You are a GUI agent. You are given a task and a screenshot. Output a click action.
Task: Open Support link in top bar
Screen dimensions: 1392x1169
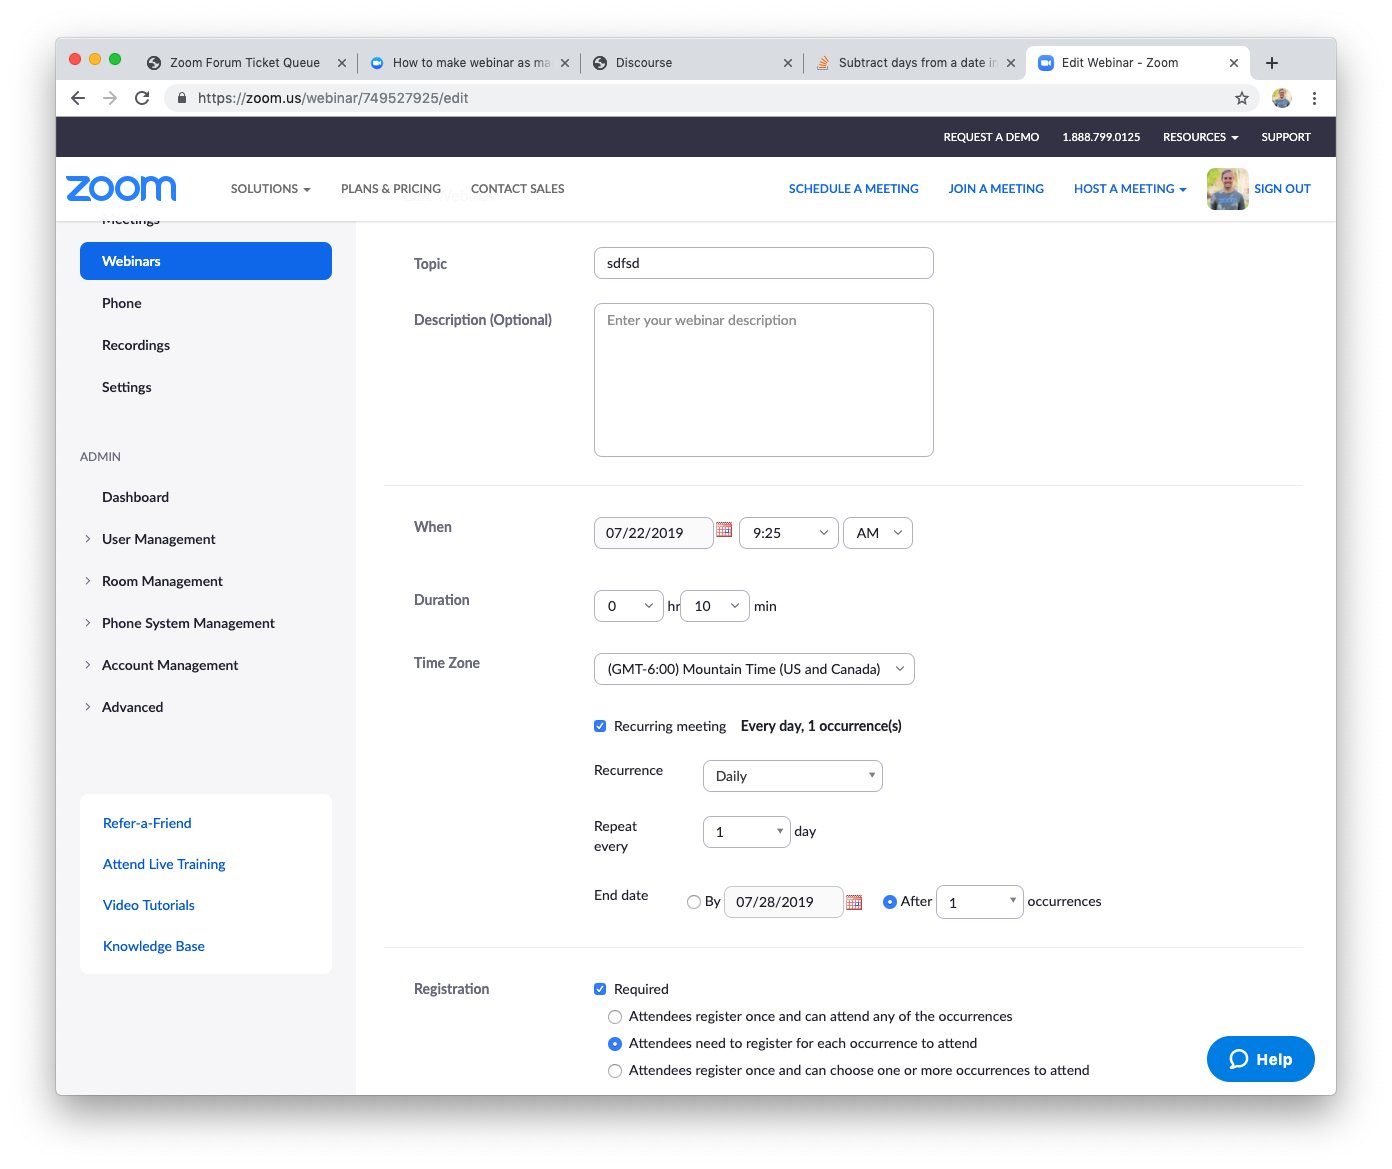pos(1286,137)
